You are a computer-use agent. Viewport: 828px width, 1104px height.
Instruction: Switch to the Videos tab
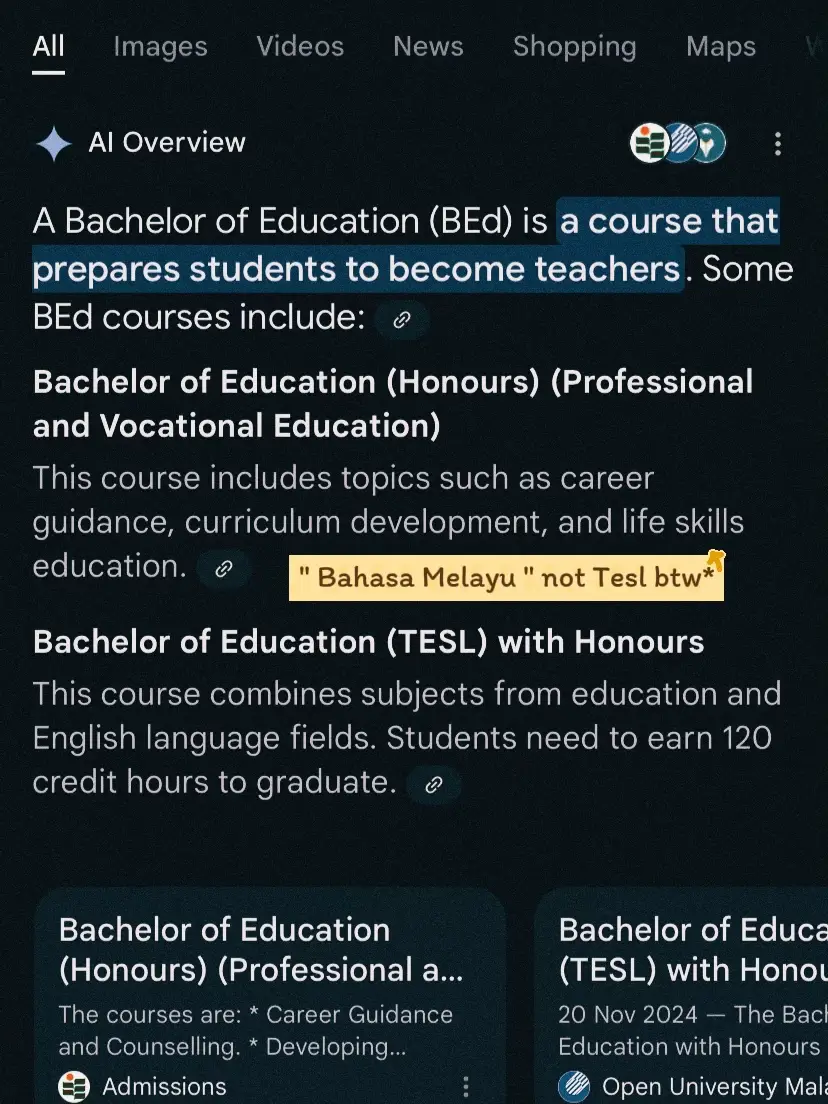coord(300,46)
